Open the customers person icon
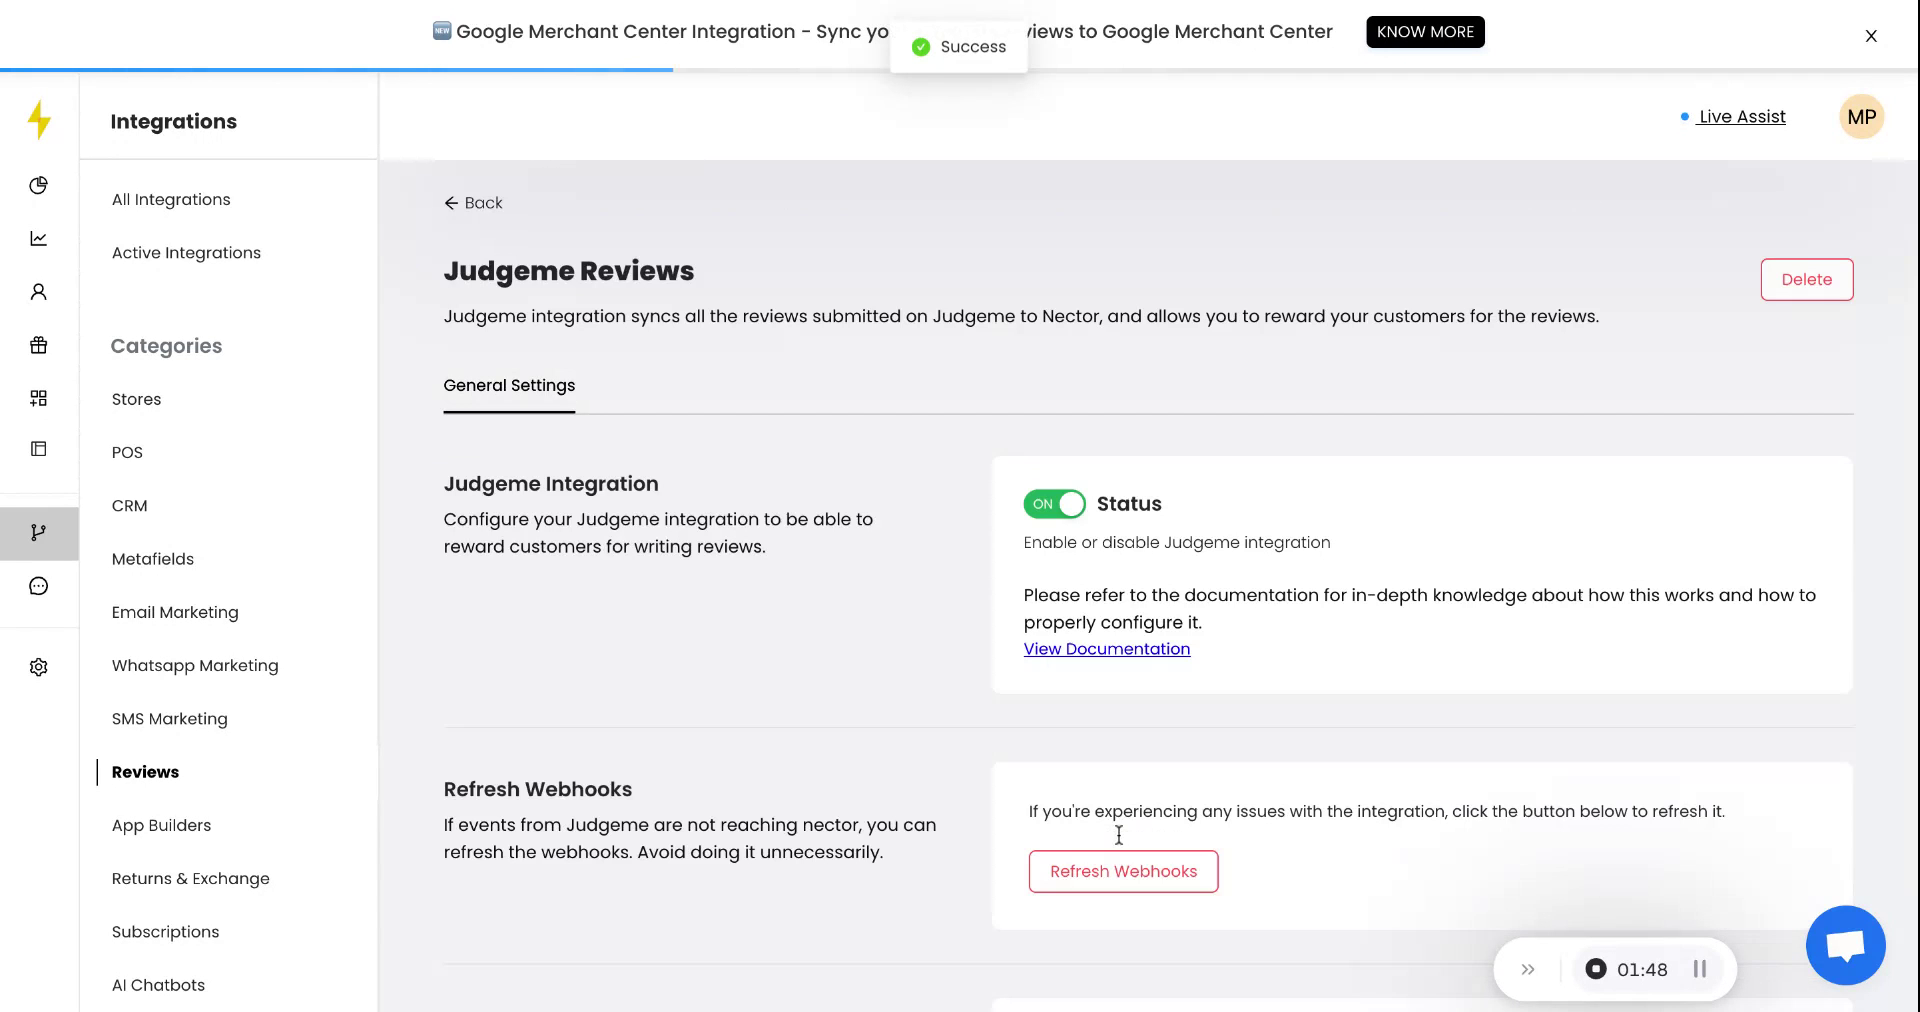 click(39, 292)
